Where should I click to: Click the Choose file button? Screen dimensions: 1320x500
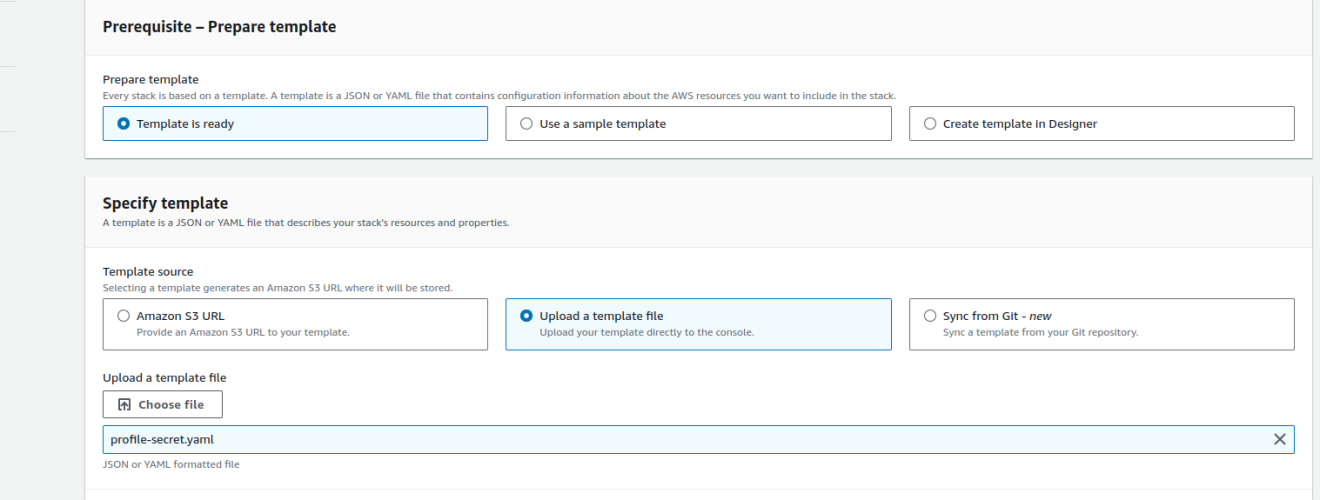tap(162, 405)
